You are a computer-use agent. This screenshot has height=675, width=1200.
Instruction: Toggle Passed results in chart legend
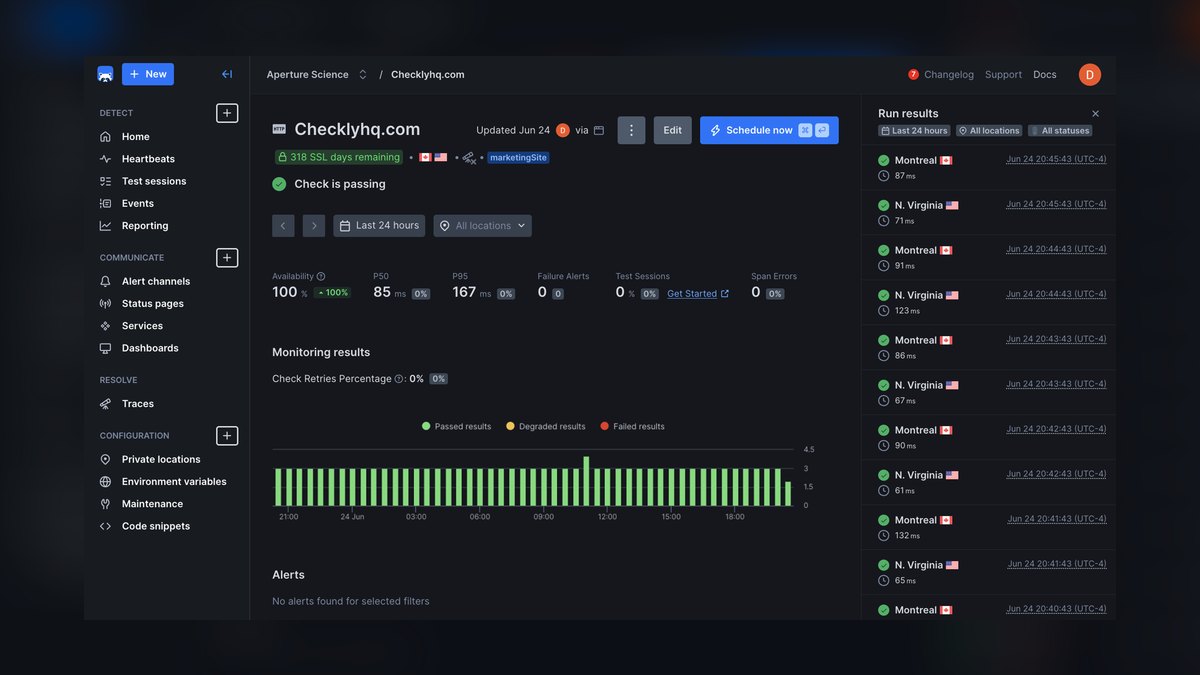(456, 427)
